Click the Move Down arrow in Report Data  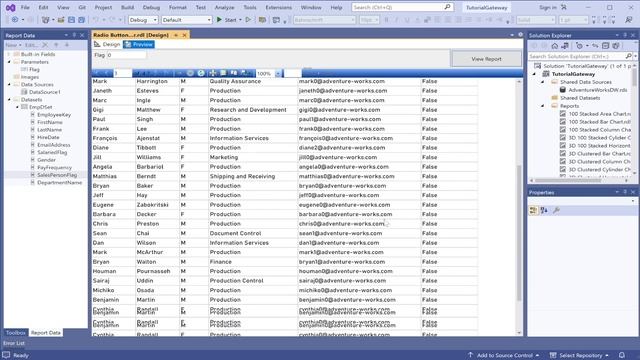[x=67, y=45]
